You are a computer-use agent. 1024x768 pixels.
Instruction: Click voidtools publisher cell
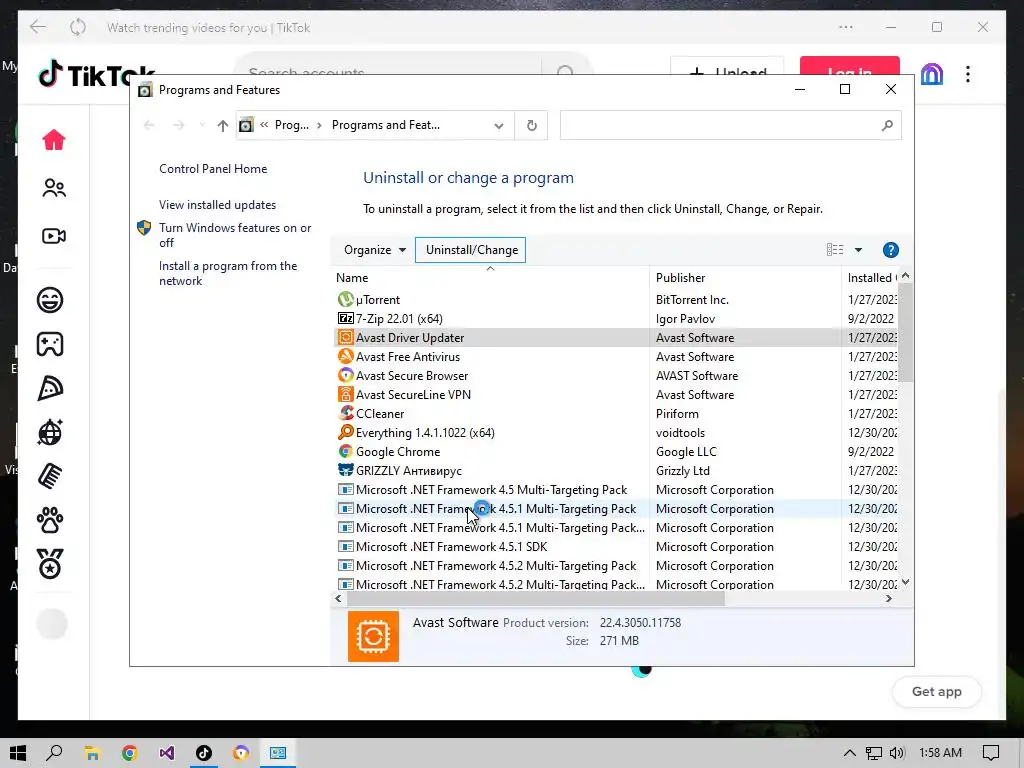[680, 433]
